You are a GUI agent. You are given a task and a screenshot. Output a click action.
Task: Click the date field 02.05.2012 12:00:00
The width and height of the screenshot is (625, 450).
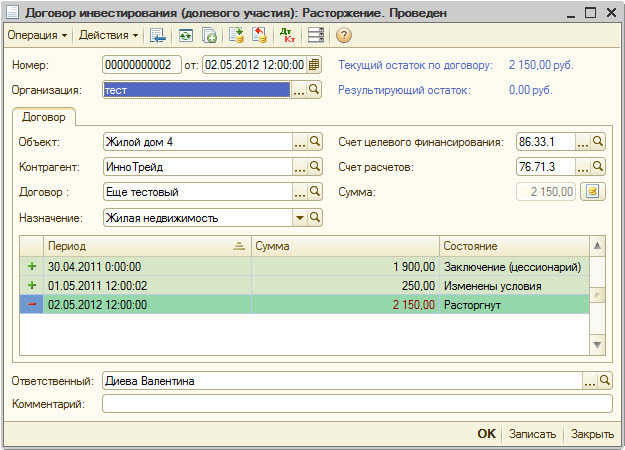[254, 65]
